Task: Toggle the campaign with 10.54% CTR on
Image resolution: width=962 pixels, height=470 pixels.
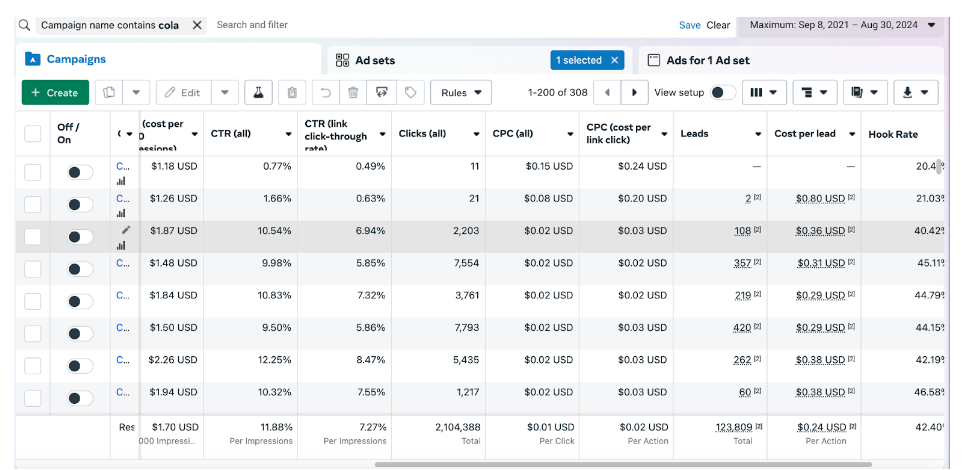Action: (80, 237)
